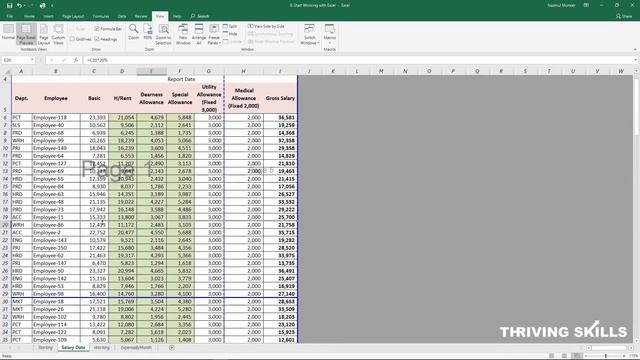Click the Gross Salary header cell
This screenshot has height=360, width=640.
[280, 98]
